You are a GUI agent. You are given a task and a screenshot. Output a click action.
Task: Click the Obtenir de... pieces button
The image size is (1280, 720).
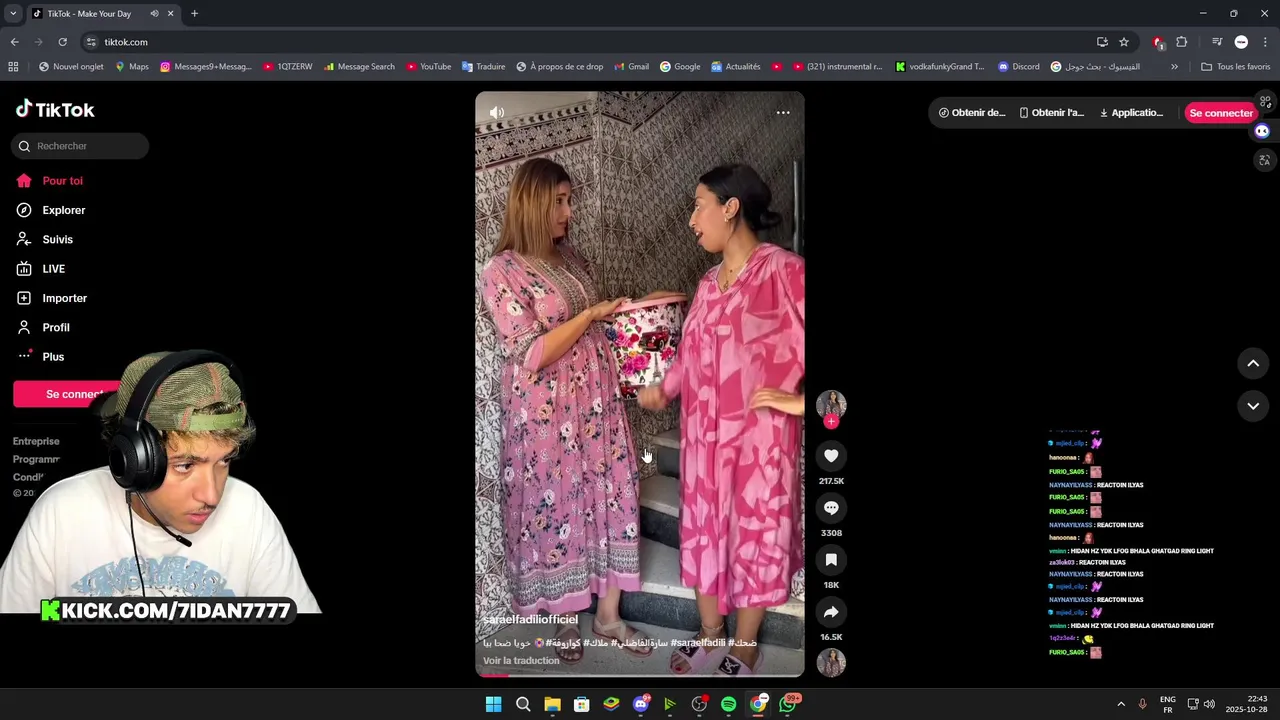point(972,113)
